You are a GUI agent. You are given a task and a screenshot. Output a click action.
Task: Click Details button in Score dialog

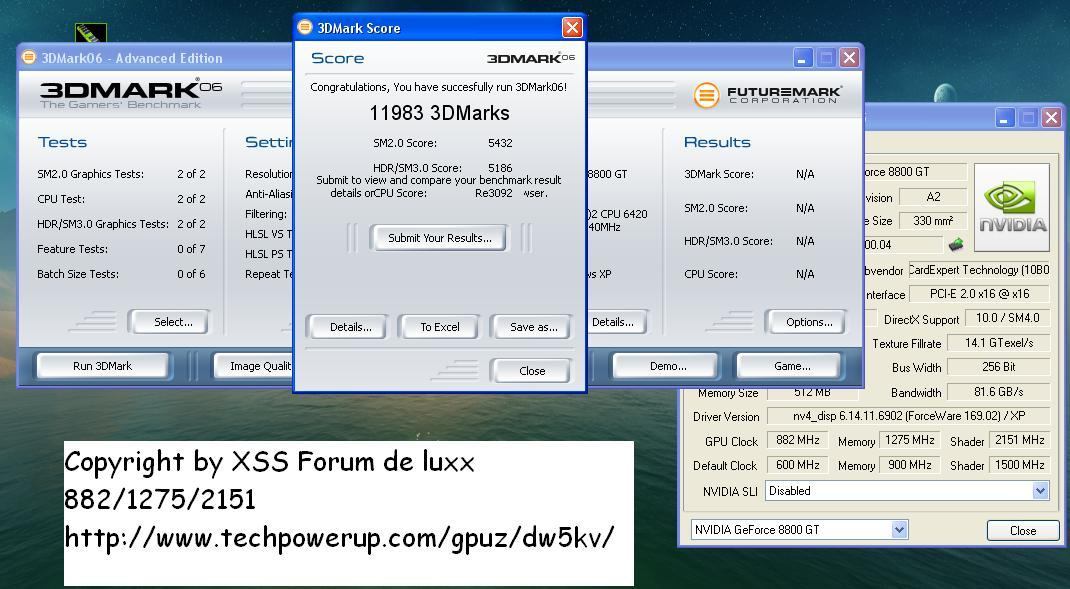pos(351,327)
